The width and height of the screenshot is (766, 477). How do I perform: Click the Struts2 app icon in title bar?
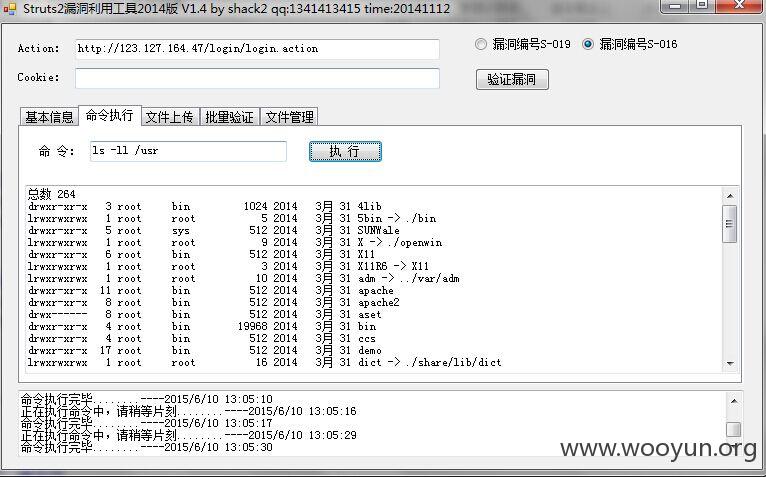coord(10,8)
